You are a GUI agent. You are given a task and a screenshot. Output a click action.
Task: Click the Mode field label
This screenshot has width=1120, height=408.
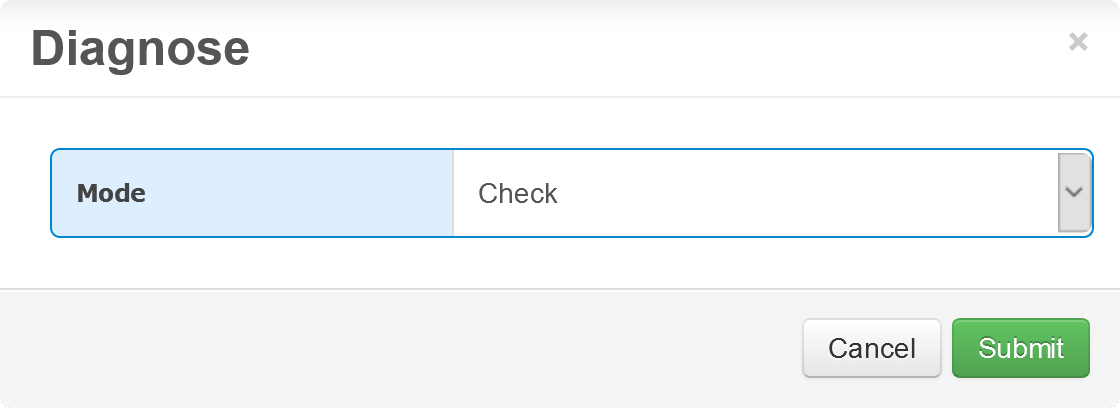click(111, 193)
